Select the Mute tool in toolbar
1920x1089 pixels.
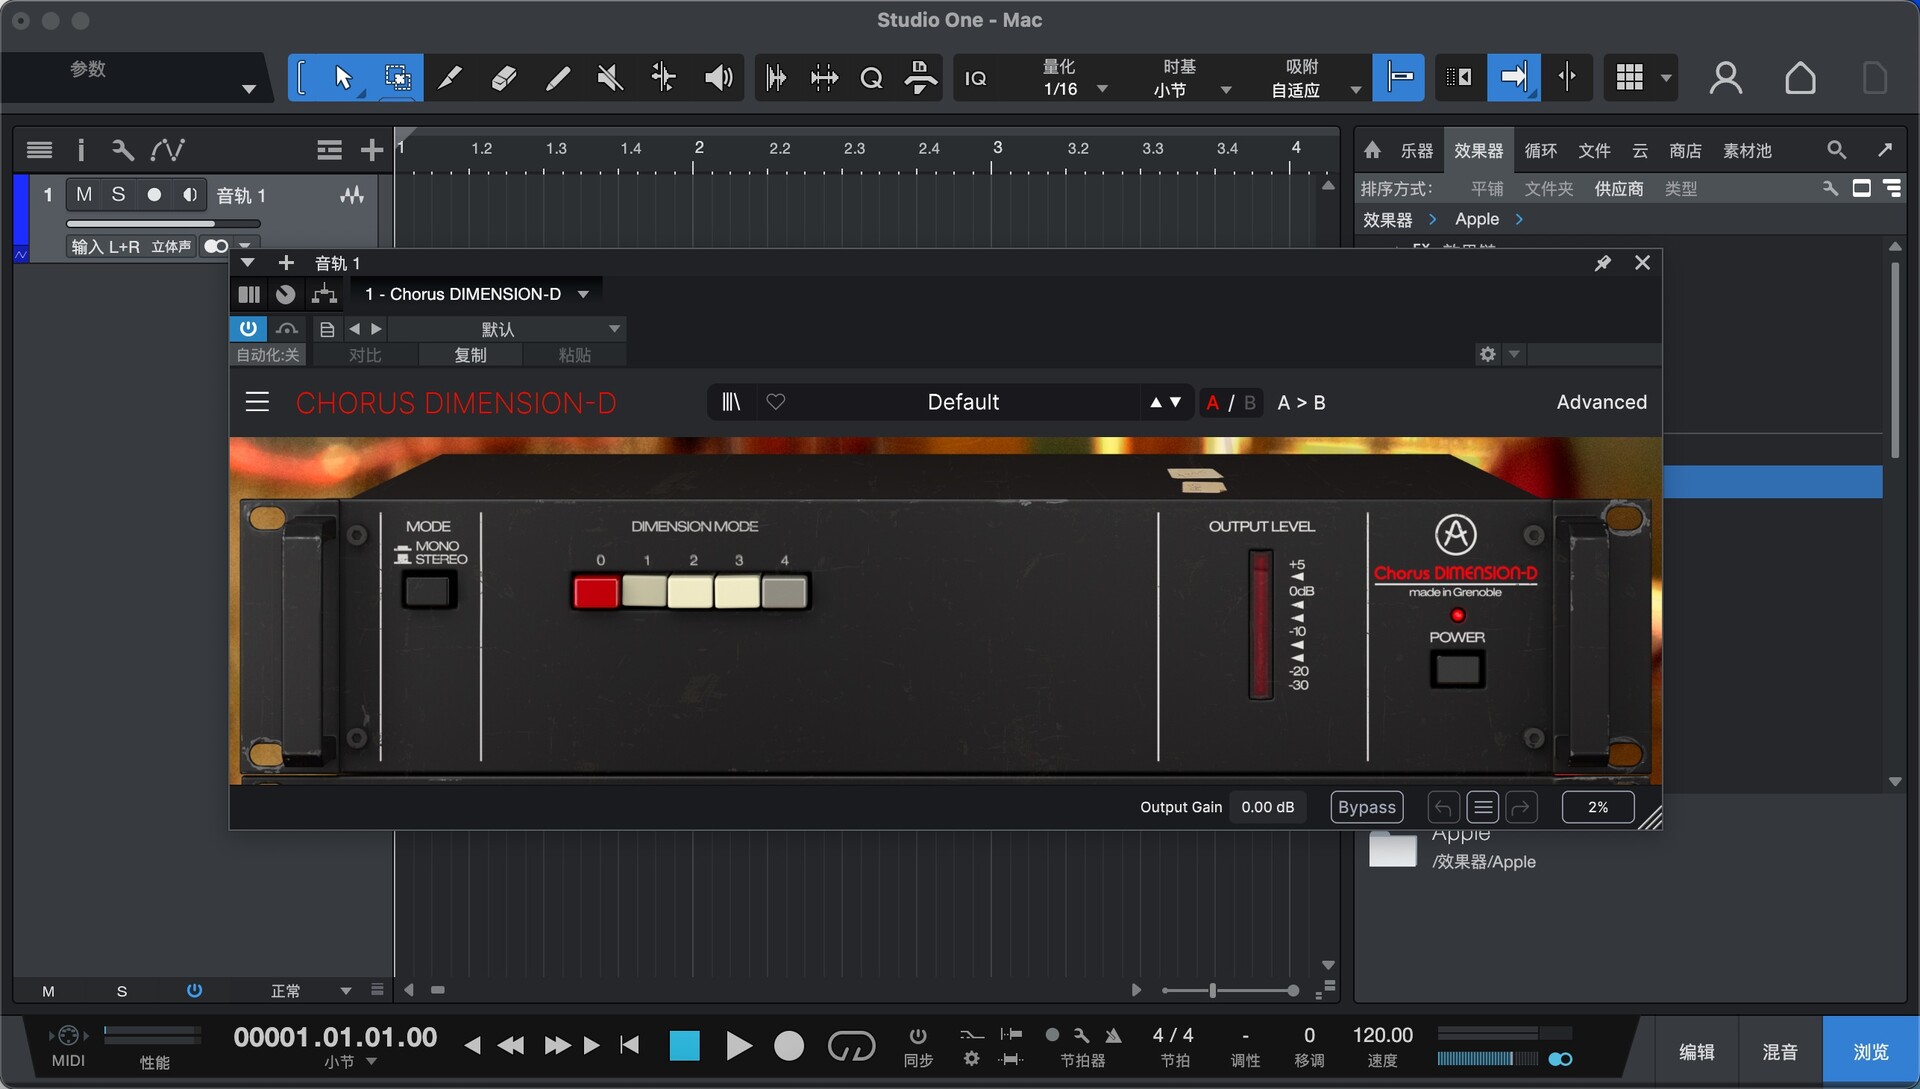(x=609, y=77)
